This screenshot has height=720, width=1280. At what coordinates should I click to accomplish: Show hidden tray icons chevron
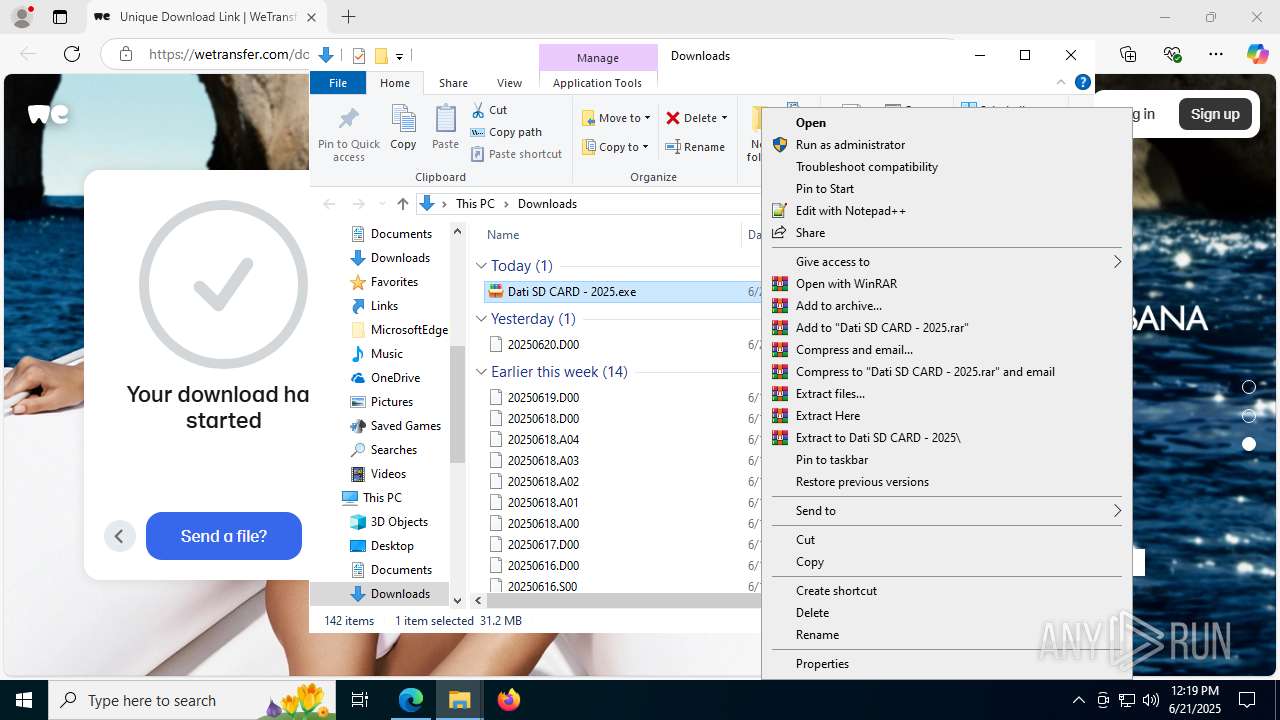click(x=1078, y=700)
